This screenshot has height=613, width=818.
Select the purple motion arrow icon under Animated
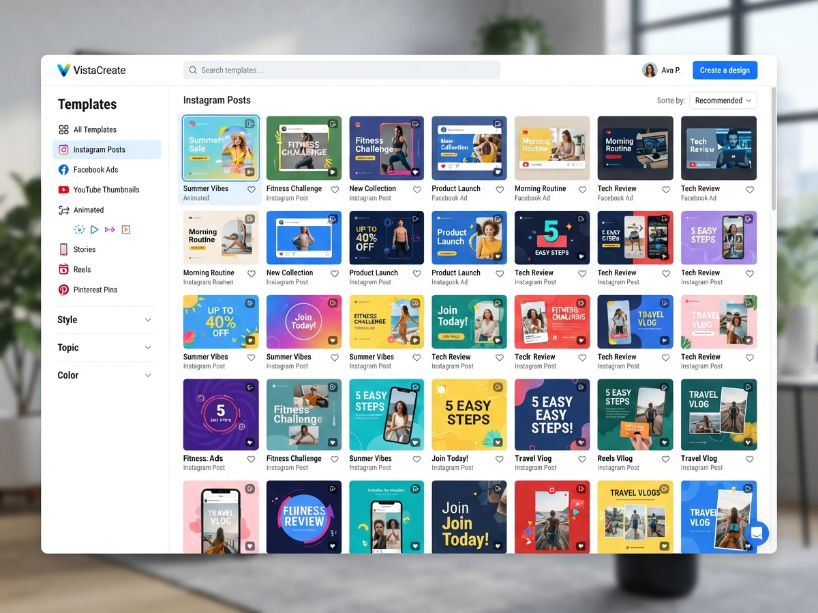pyautogui.click(x=110, y=230)
